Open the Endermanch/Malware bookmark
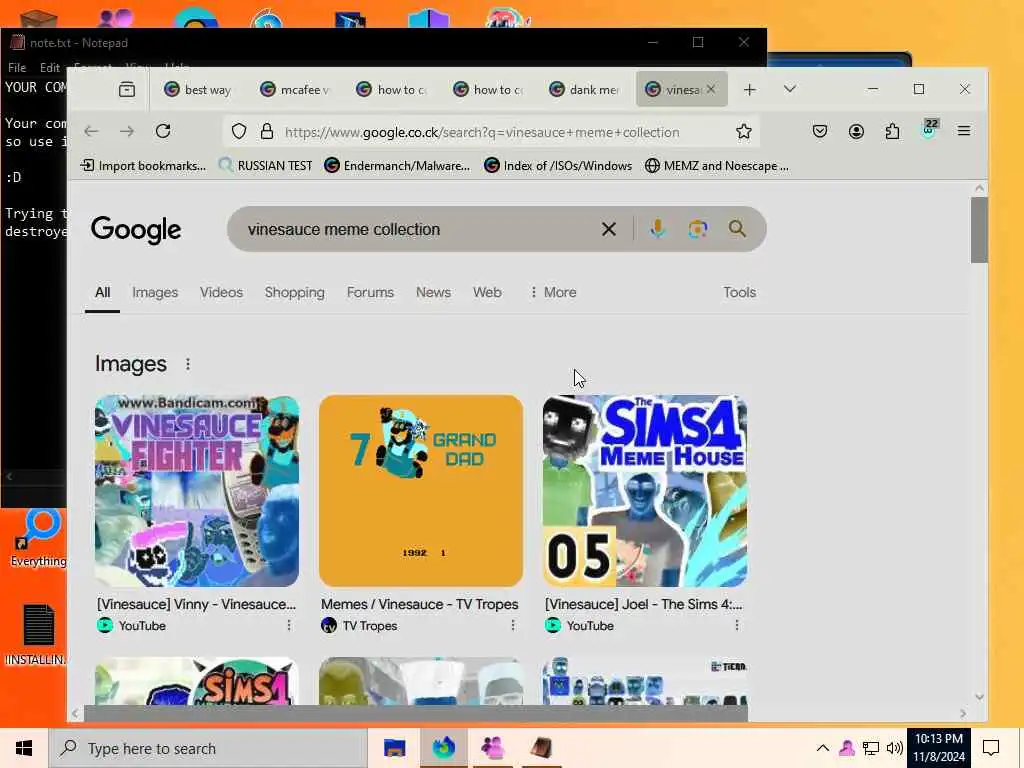The height and width of the screenshot is (768, 1024). coord(398,166)
